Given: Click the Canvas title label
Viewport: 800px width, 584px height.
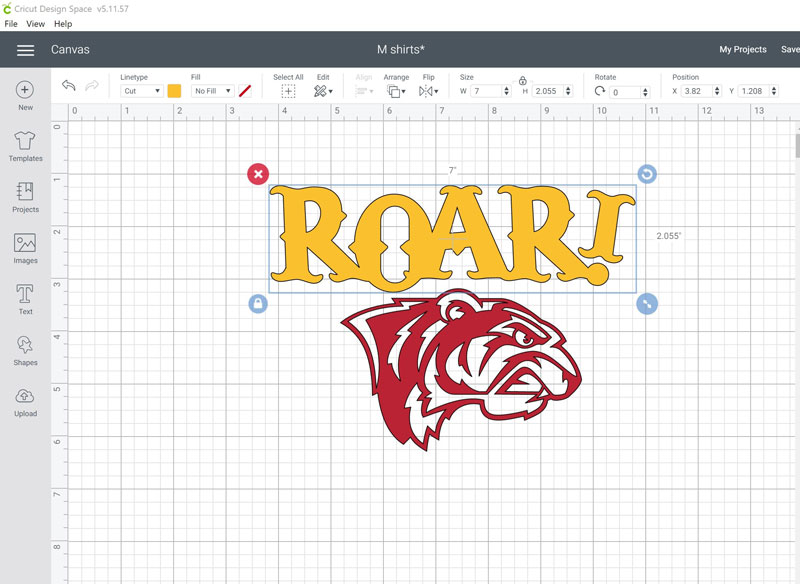Looking at the screenshot, I should click(x=70, y=49).
